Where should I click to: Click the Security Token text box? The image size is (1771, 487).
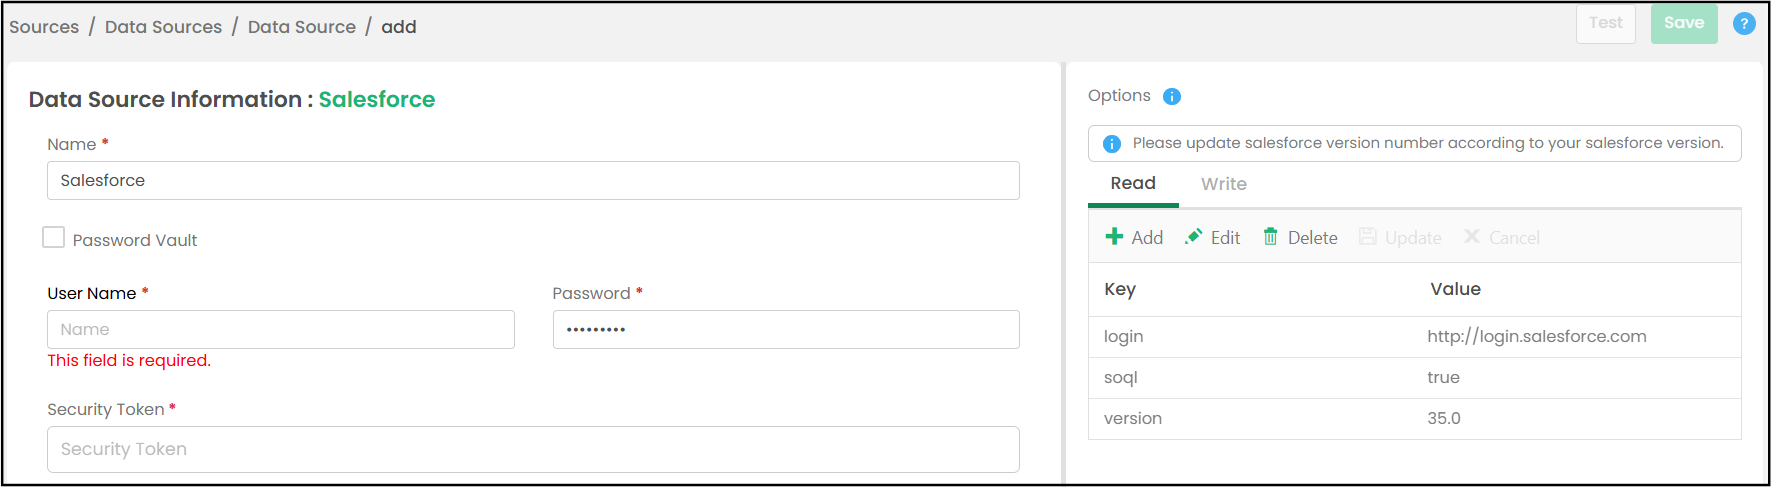pos(533,450)
